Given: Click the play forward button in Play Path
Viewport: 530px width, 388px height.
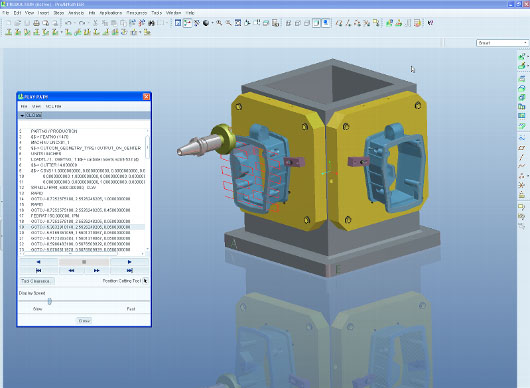Looking at the screenshot, I should pos(129,262).
